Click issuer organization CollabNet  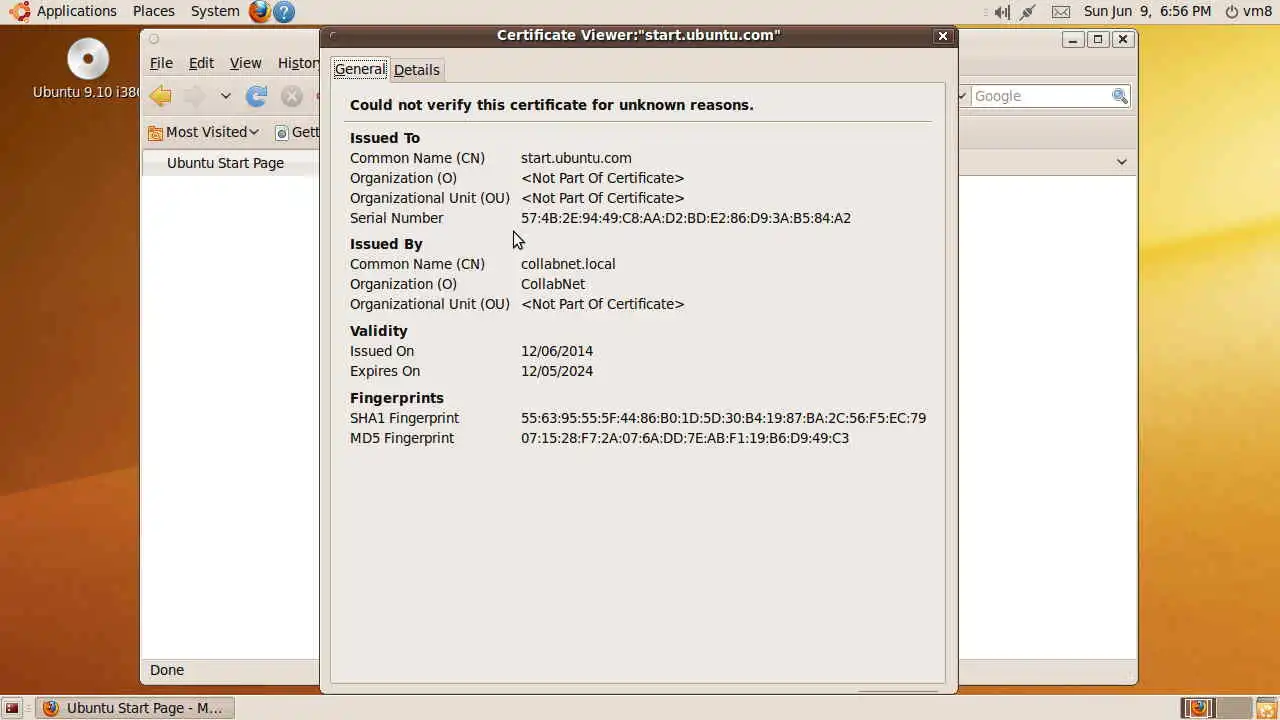(x=553, y=284)
